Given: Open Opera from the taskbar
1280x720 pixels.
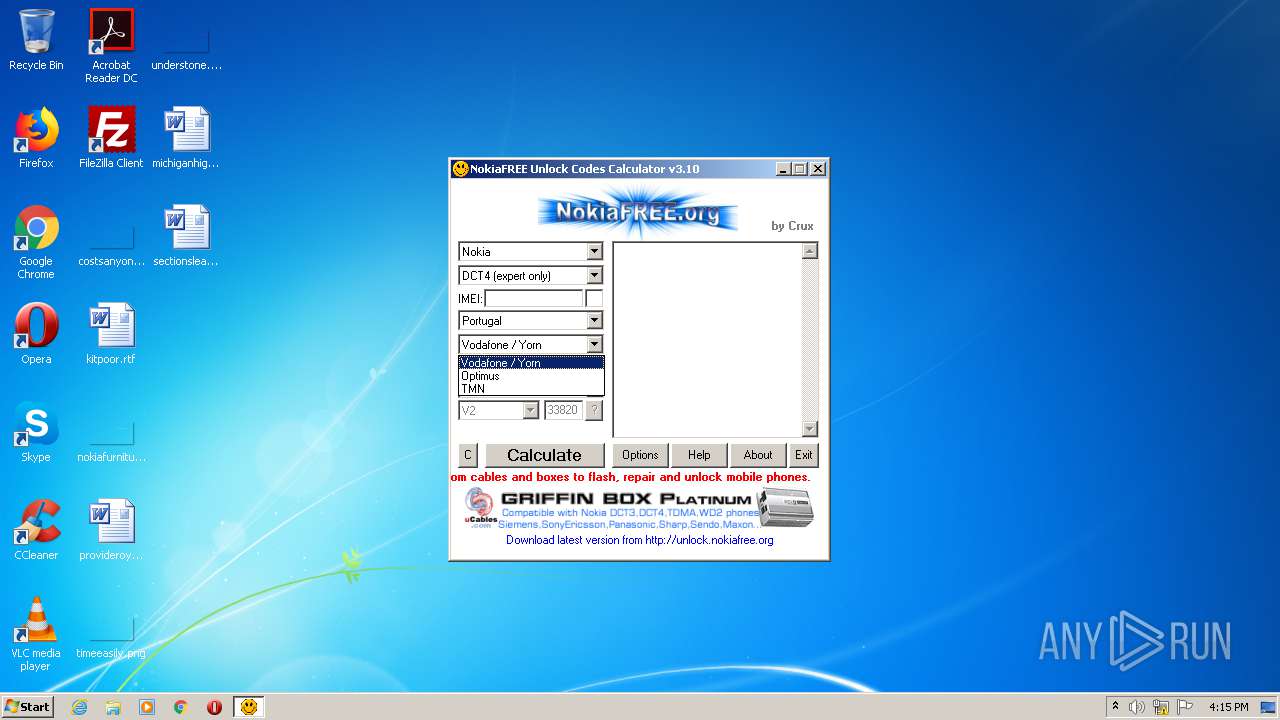Looking at the screenshot, I should [x=214, y=707].
